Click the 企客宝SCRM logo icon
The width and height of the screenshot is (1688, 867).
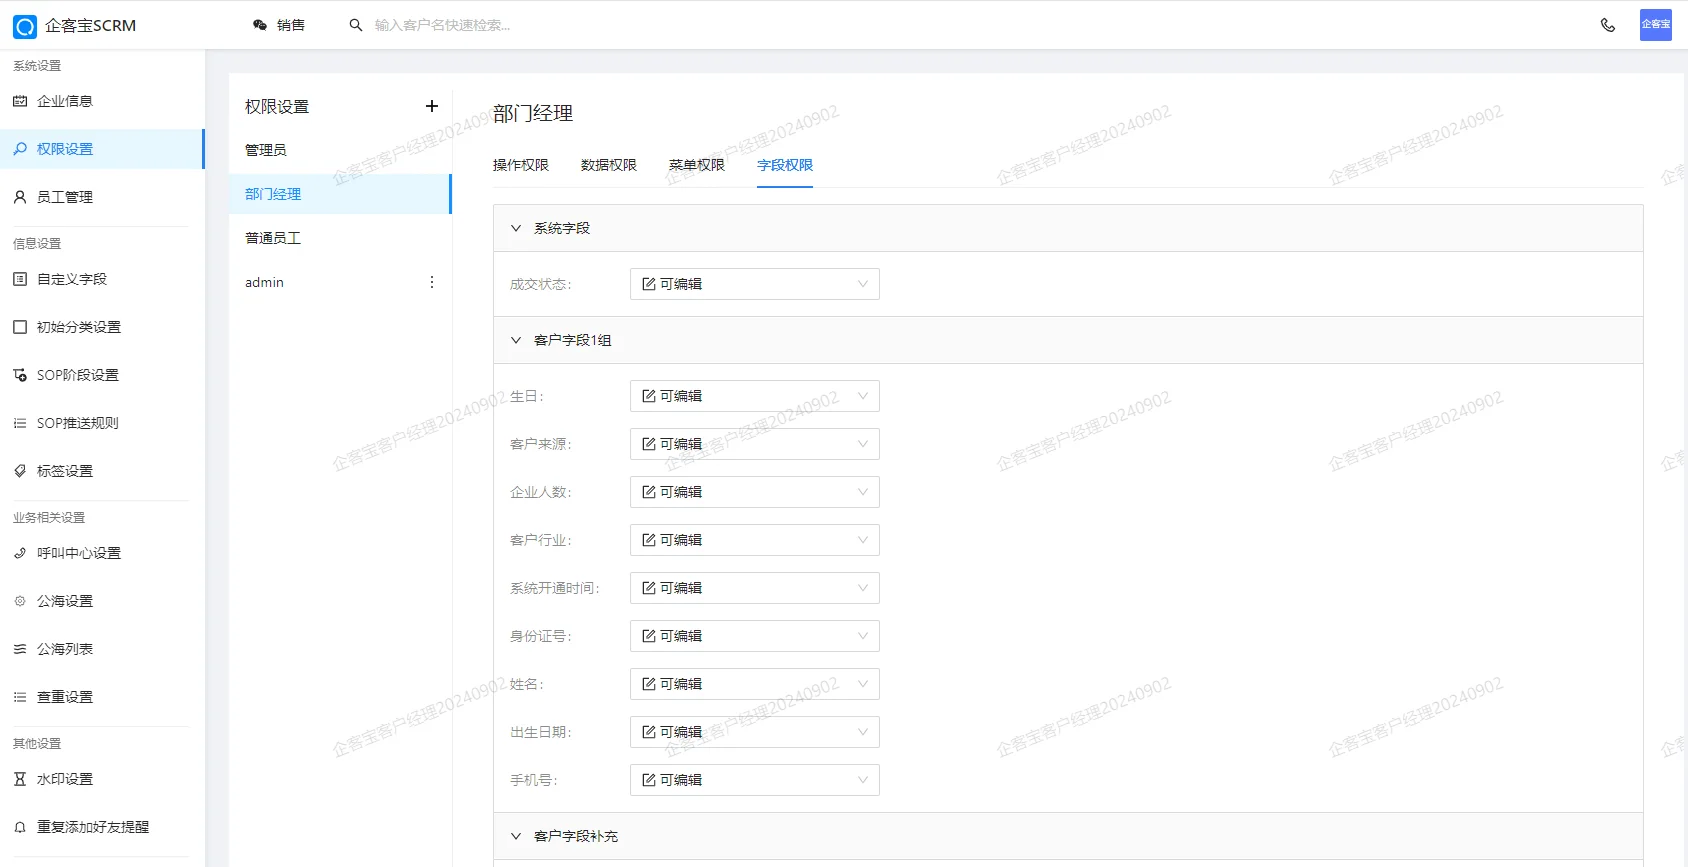click(25, 26)
